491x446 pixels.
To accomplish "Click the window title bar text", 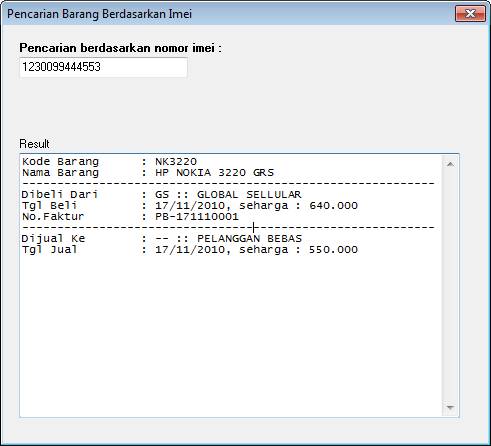I will 99,14.
